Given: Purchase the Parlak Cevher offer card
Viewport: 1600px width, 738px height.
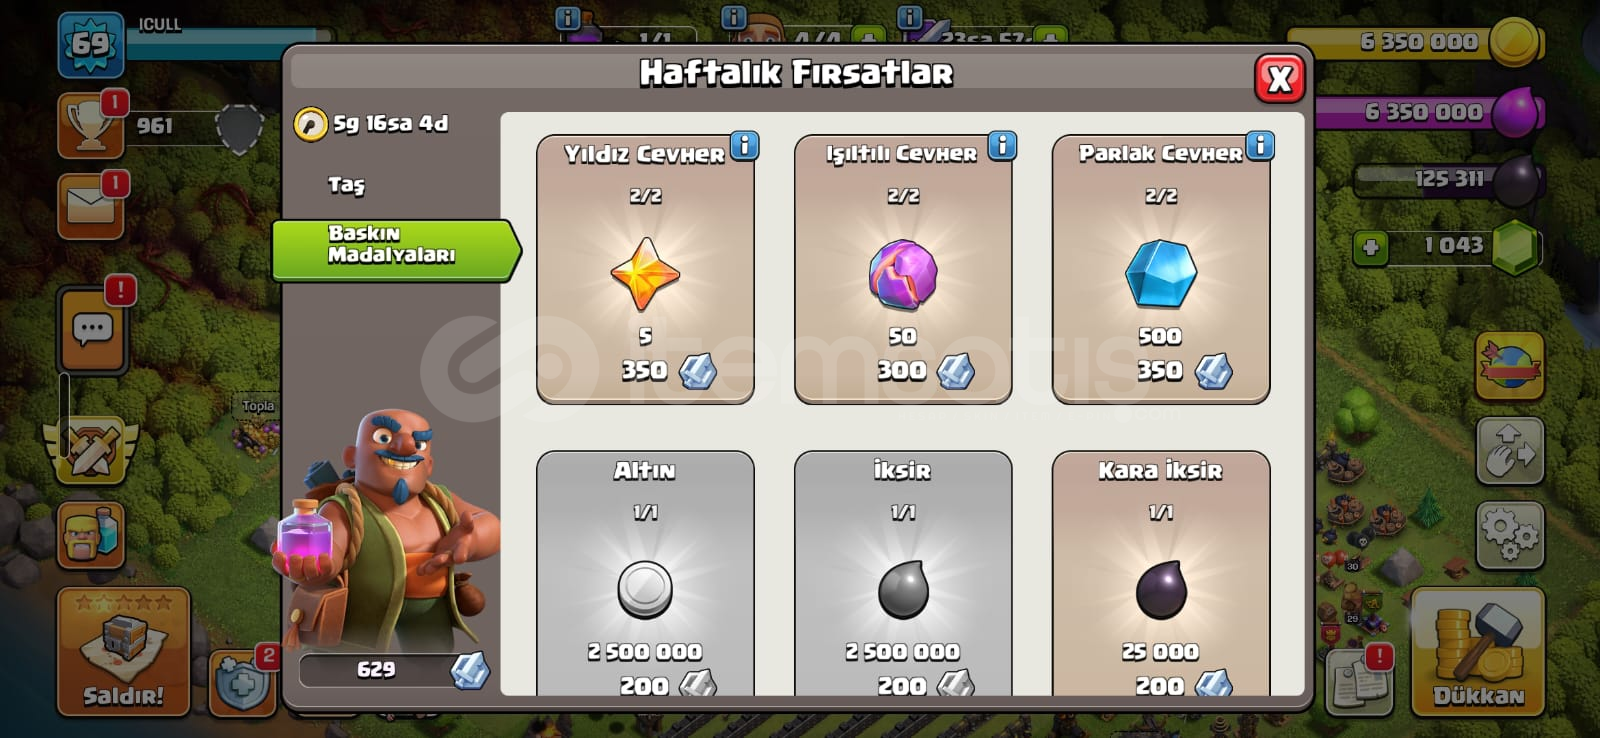Looking at the screenshot, I should tap(1161, 270).
